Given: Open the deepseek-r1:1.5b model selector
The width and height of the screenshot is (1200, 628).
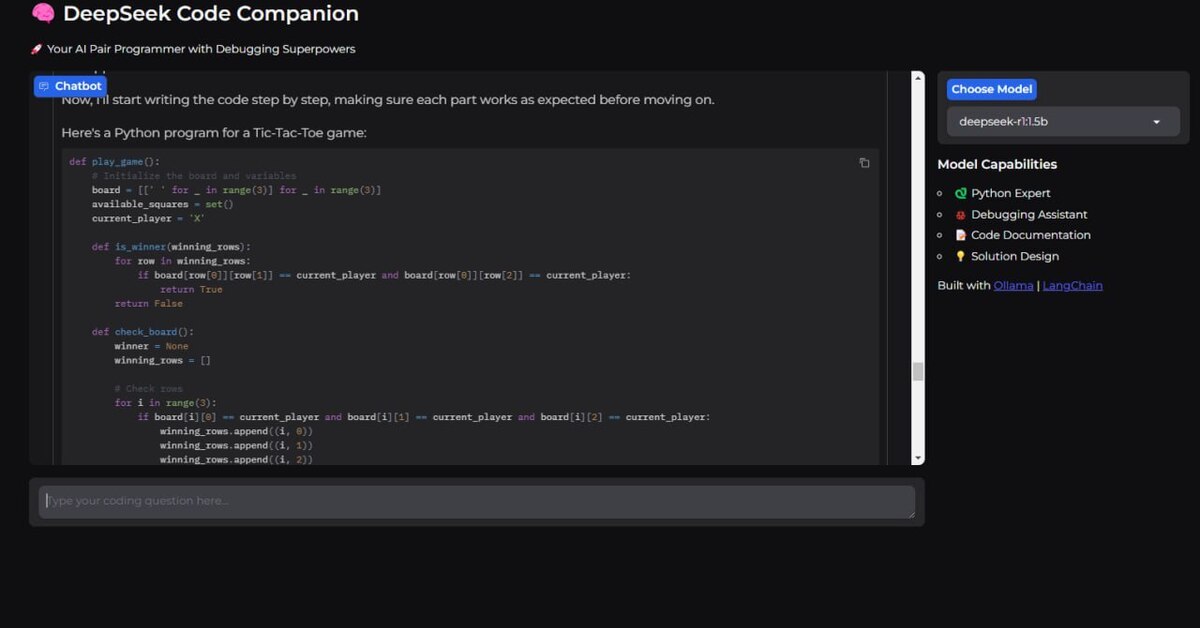Looking at the screenshot, I should [1050, 122].
